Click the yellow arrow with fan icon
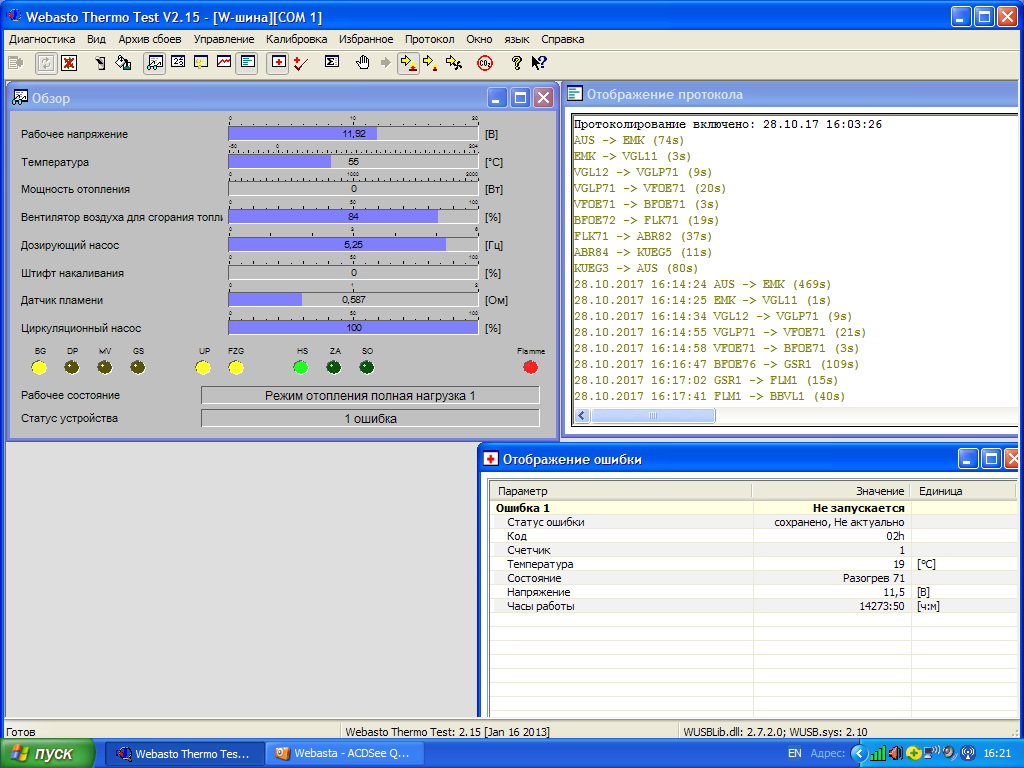The image size is (1024, 768). pyautogui.click(x=454, y=63)
